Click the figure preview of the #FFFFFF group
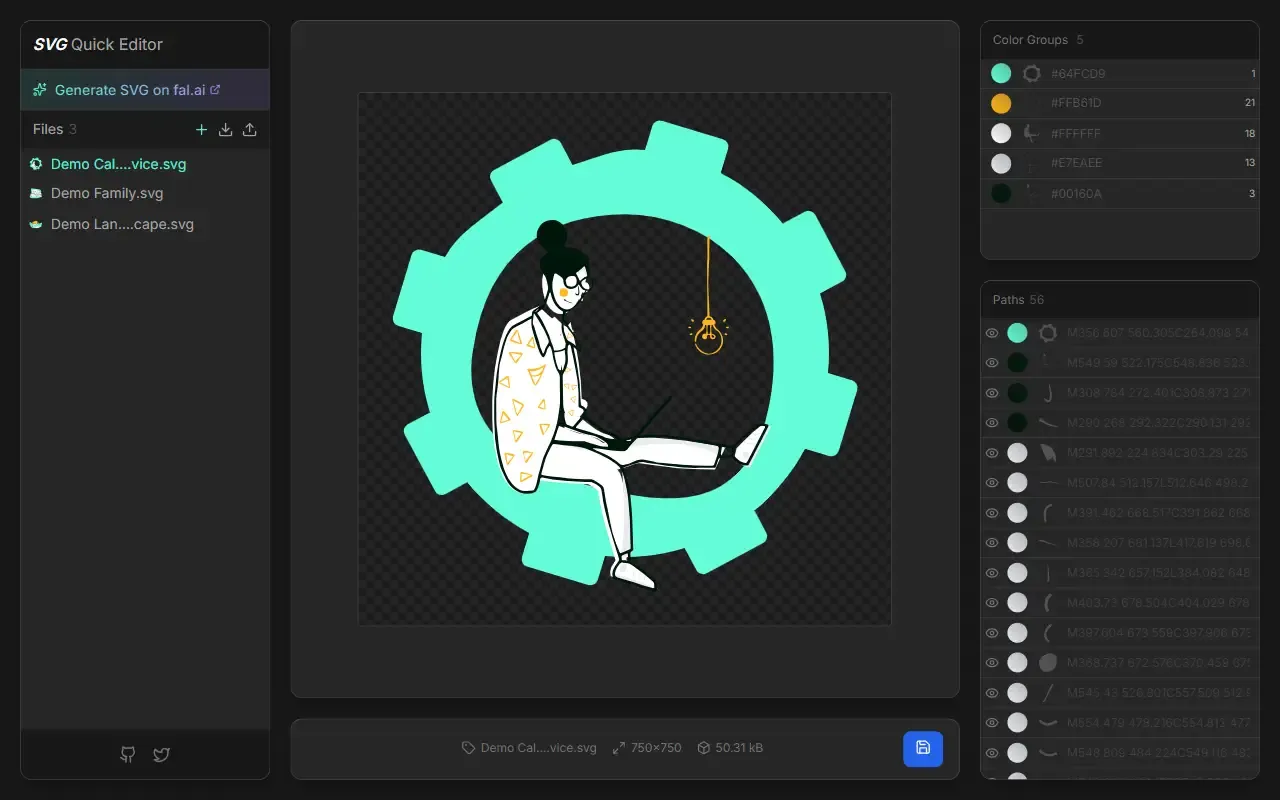 coord(1032,133)
